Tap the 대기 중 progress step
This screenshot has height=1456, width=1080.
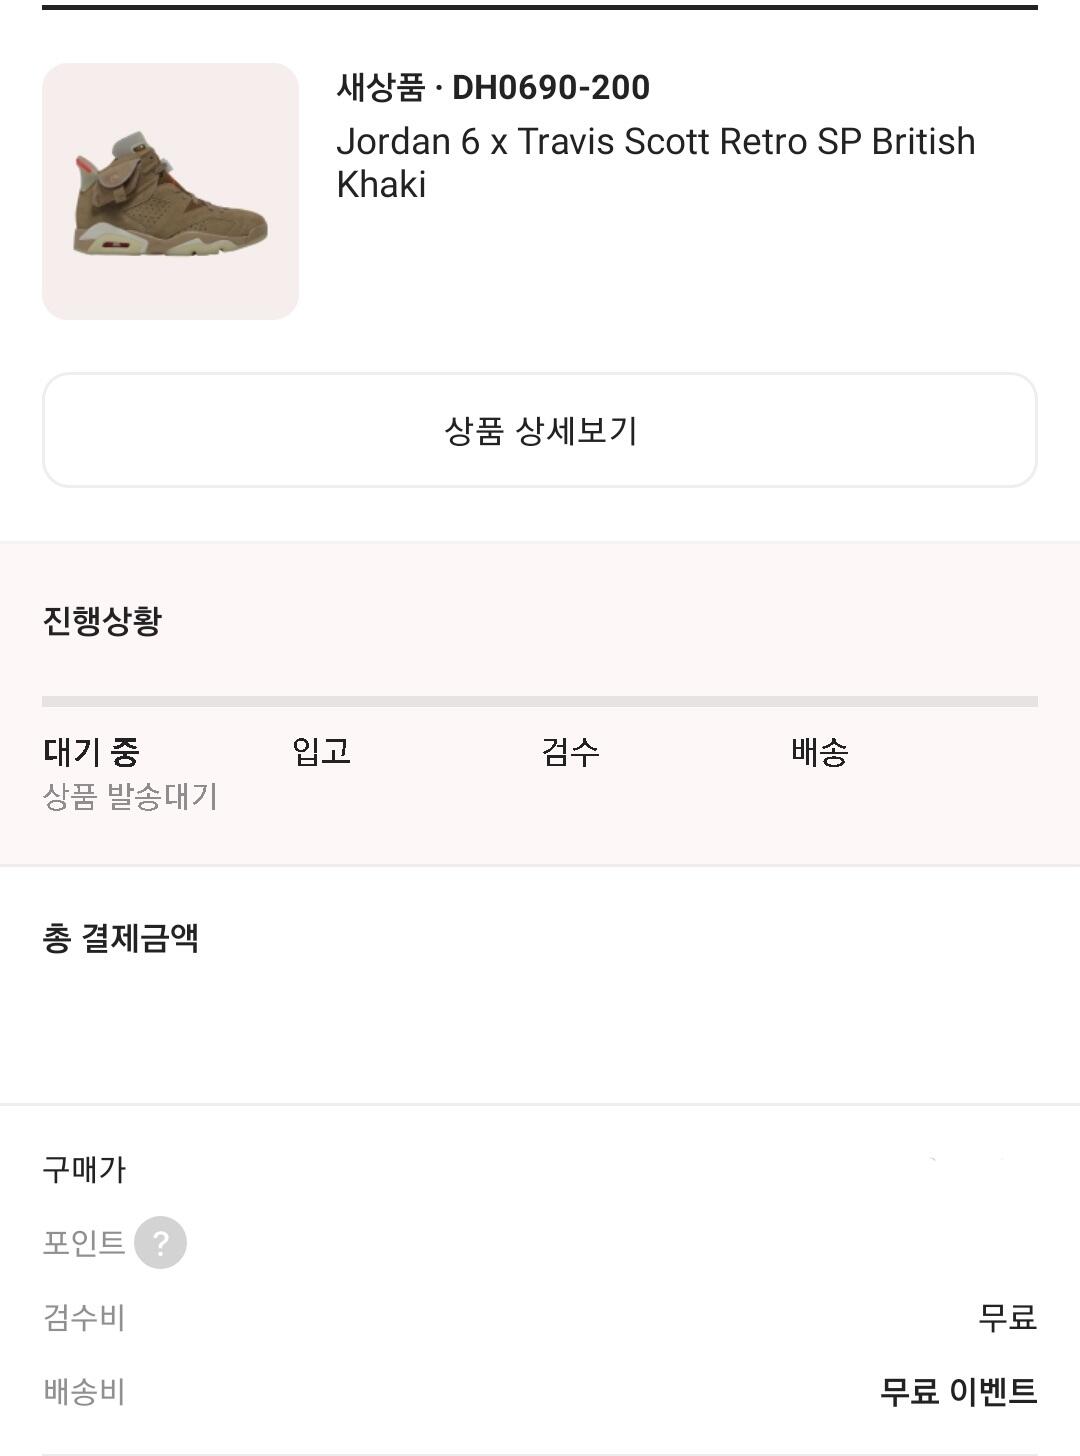tap(91, 751)
